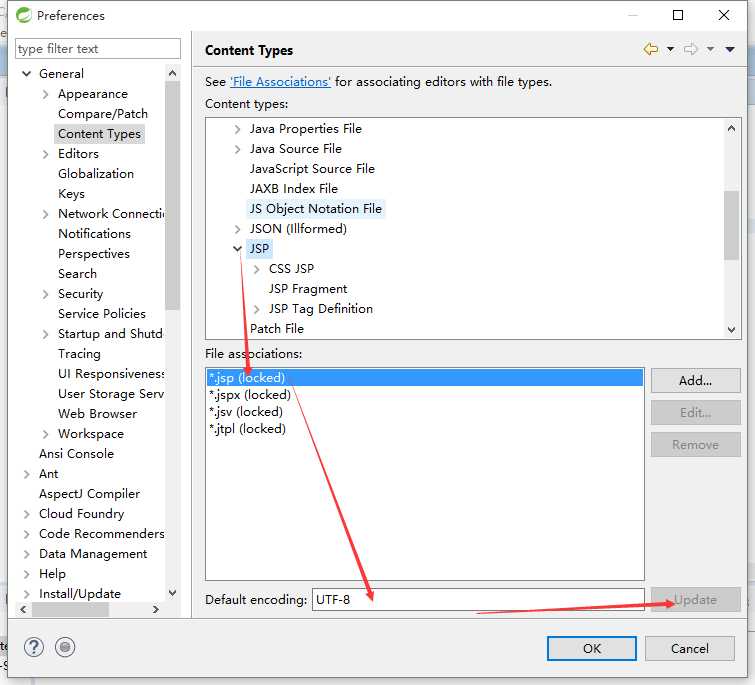Expand Startup and Shutdown node
The height and width of the screenshot is (685, 755).
coord(46,334)
